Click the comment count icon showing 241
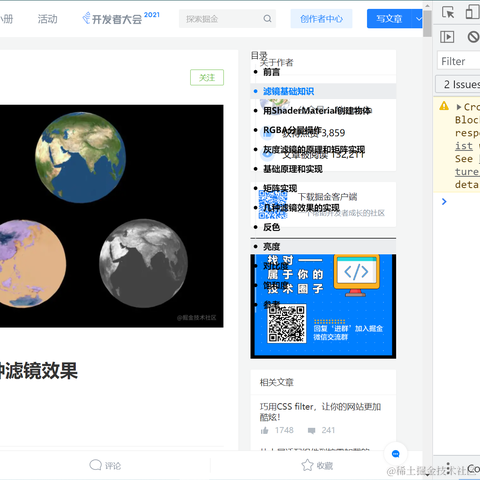Screen dimensions: 480x480 [311, 431]
